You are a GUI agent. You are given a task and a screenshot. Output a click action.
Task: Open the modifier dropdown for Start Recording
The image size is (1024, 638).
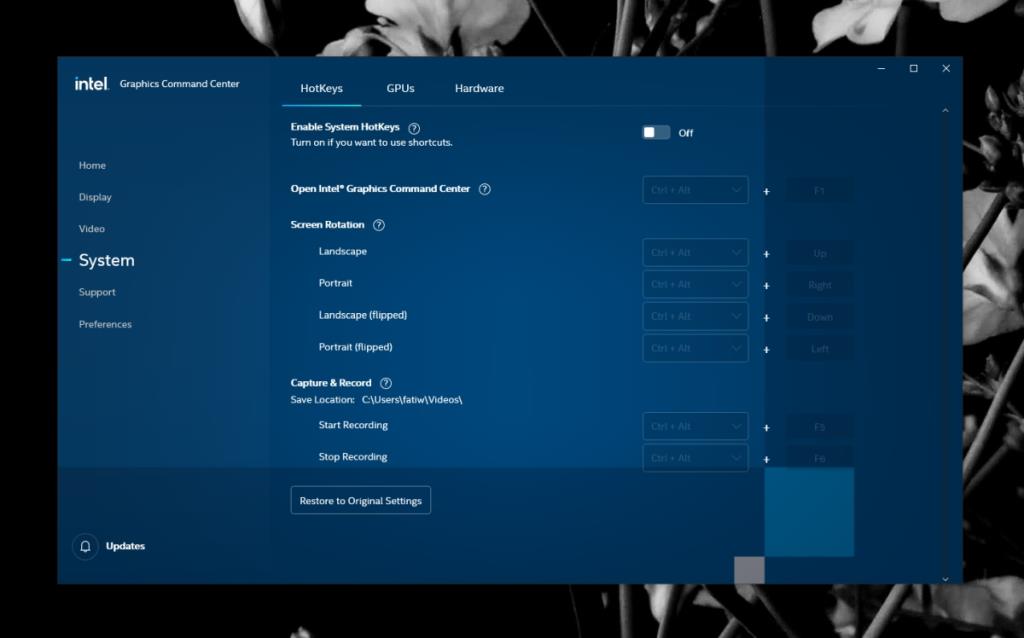(695, 425)
